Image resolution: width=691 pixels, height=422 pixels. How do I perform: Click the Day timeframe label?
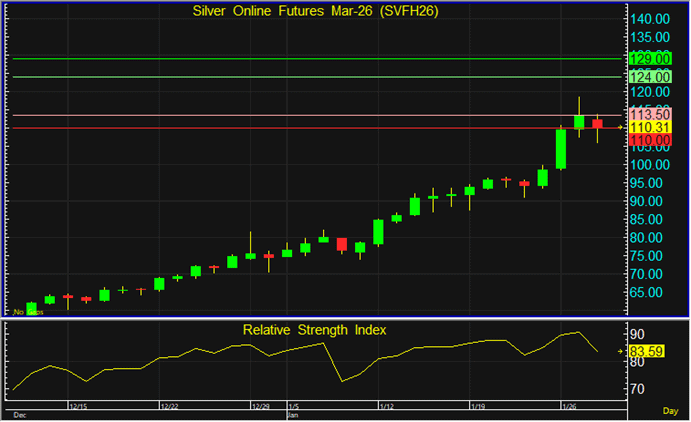point(670,411)
